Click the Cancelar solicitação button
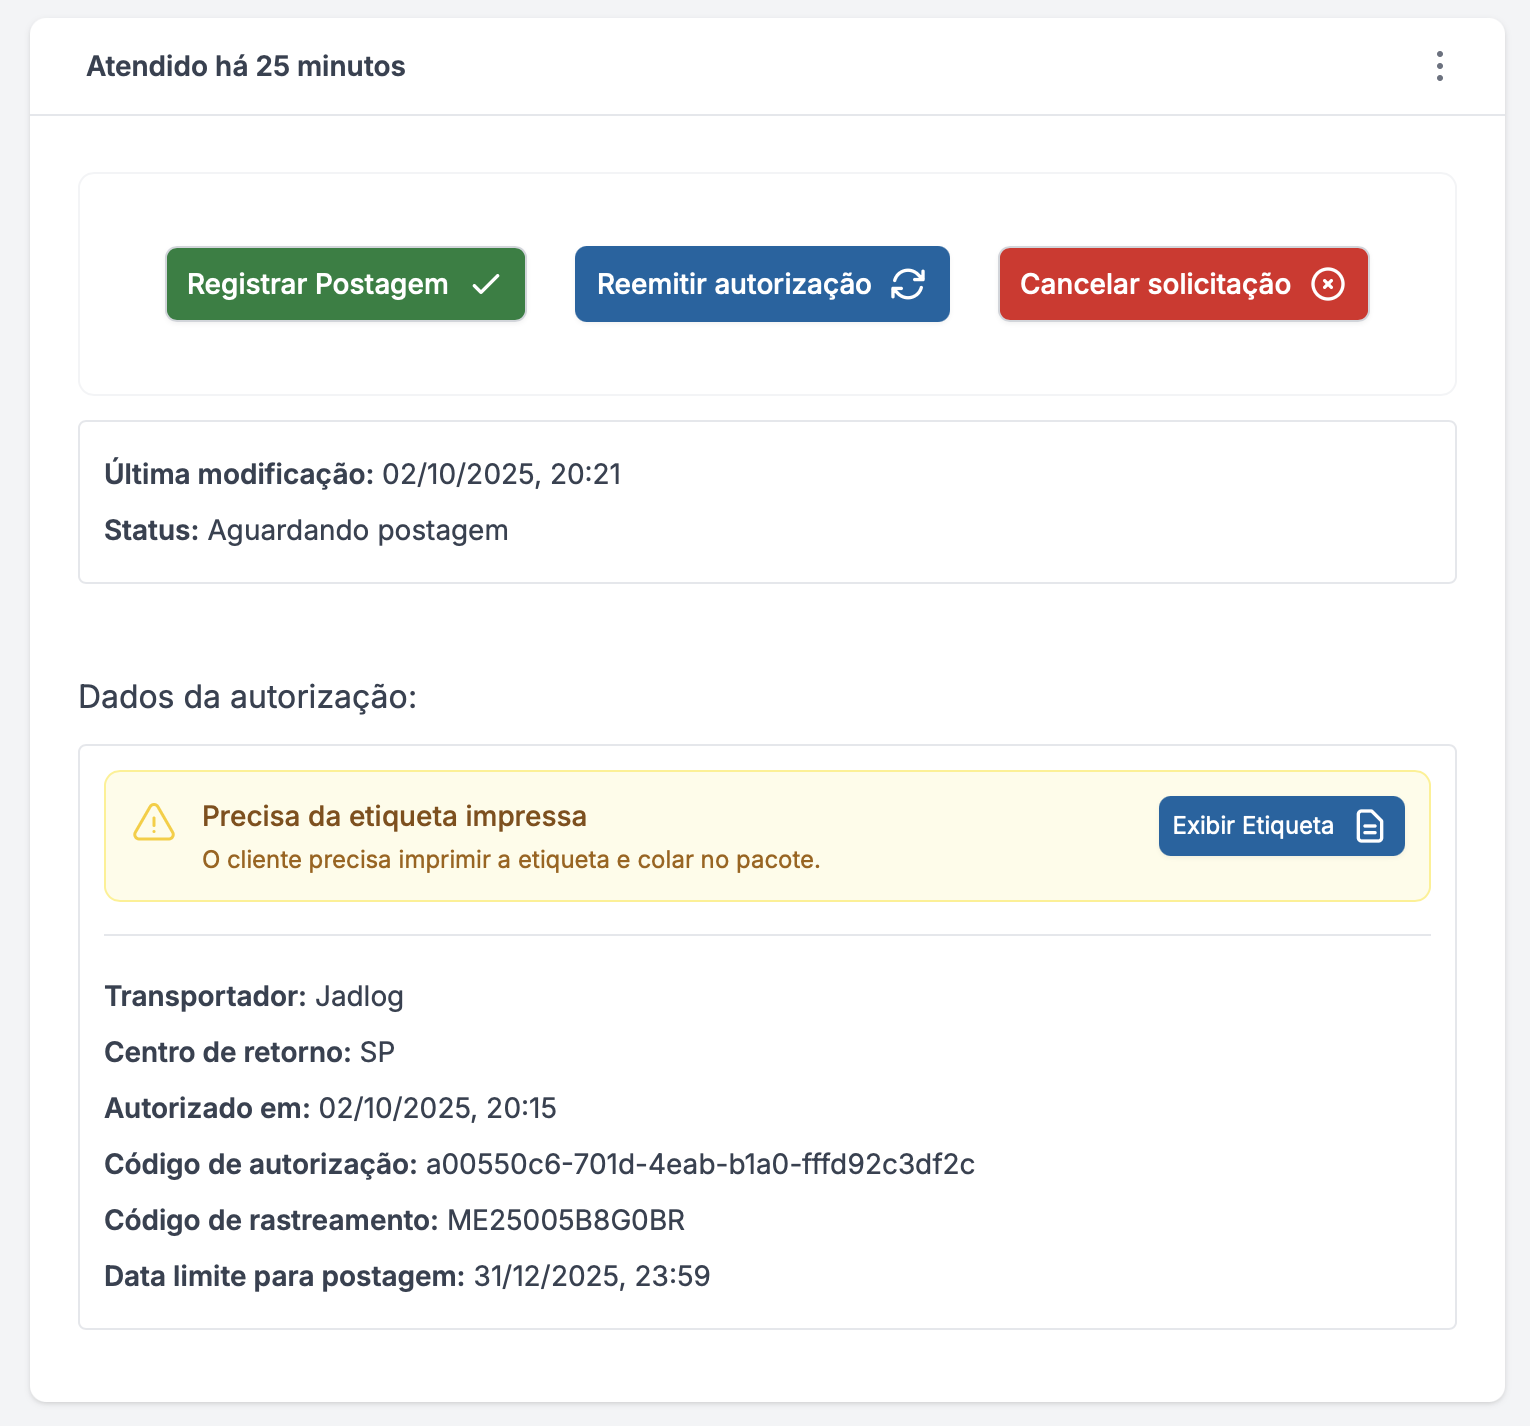Screen dimensions: 1530x1426 (1183, 284)
